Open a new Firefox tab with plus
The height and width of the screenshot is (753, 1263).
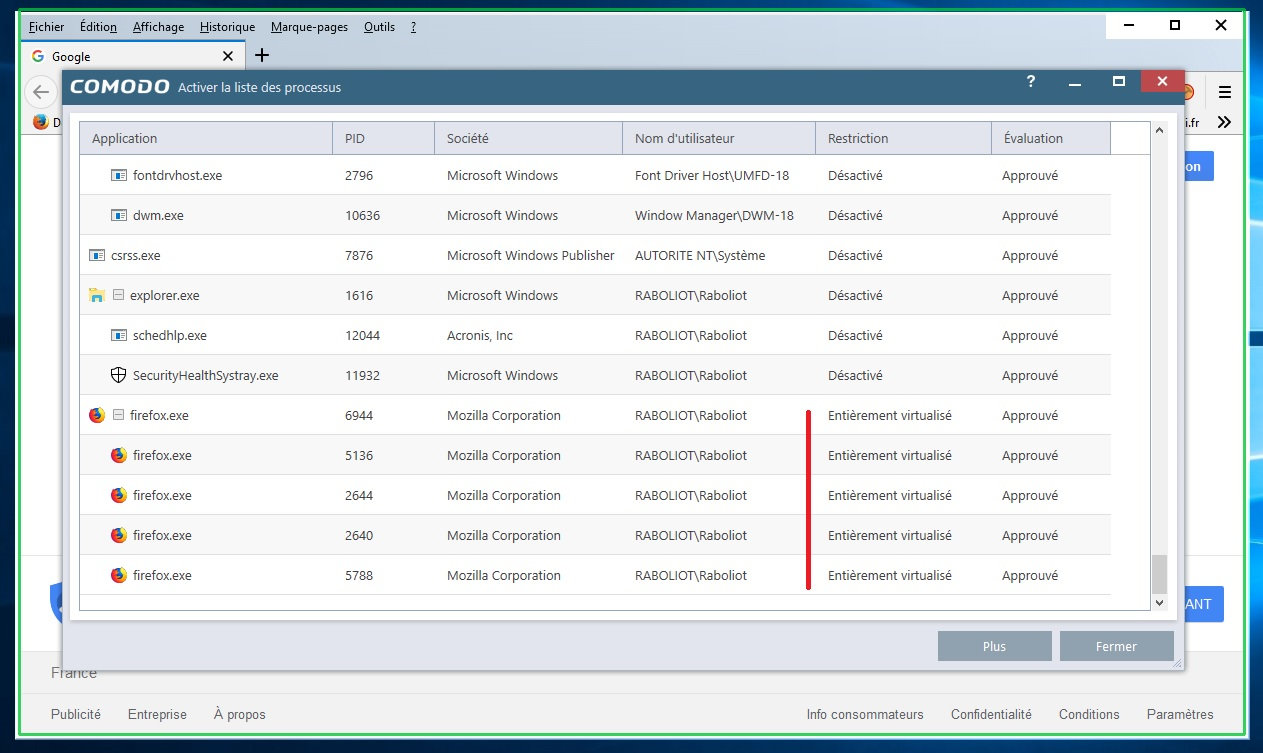[262, 56]
